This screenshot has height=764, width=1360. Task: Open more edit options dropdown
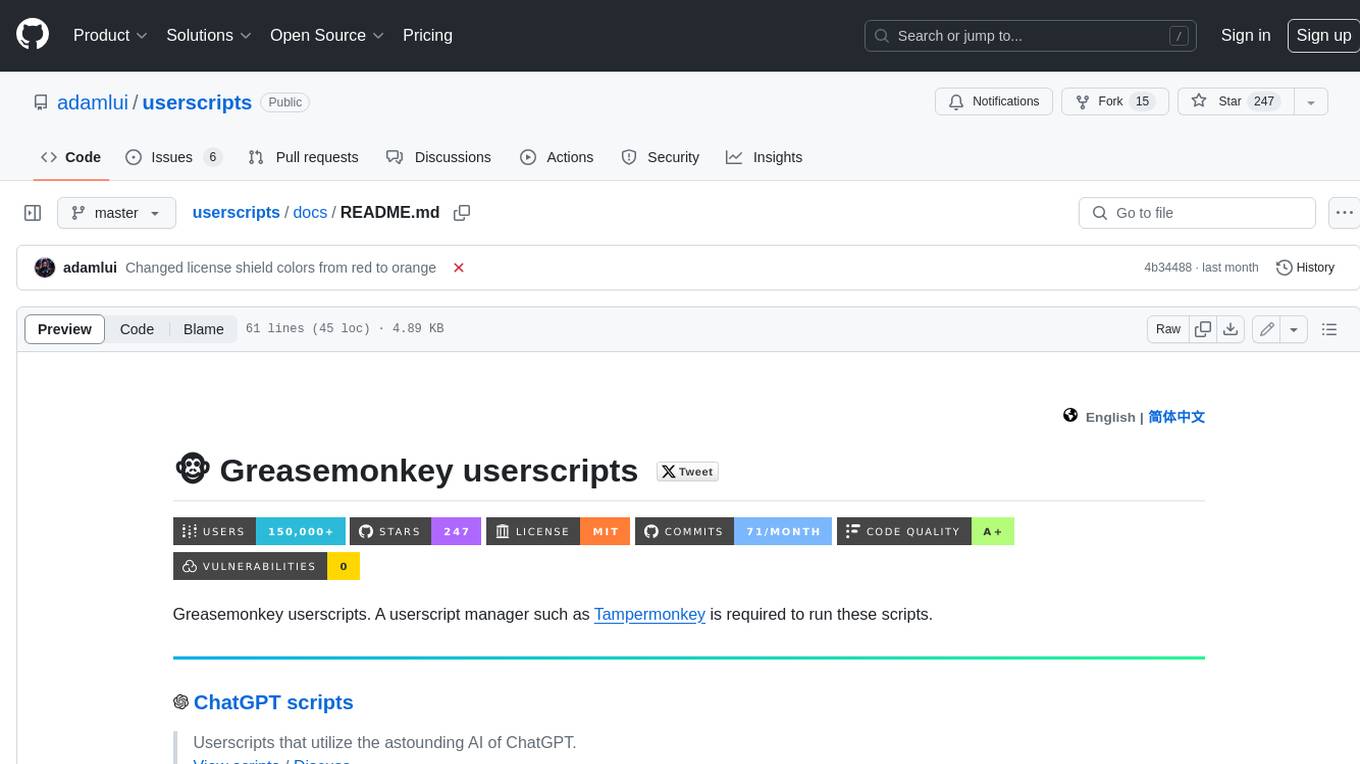click(x=1294, y=329)
